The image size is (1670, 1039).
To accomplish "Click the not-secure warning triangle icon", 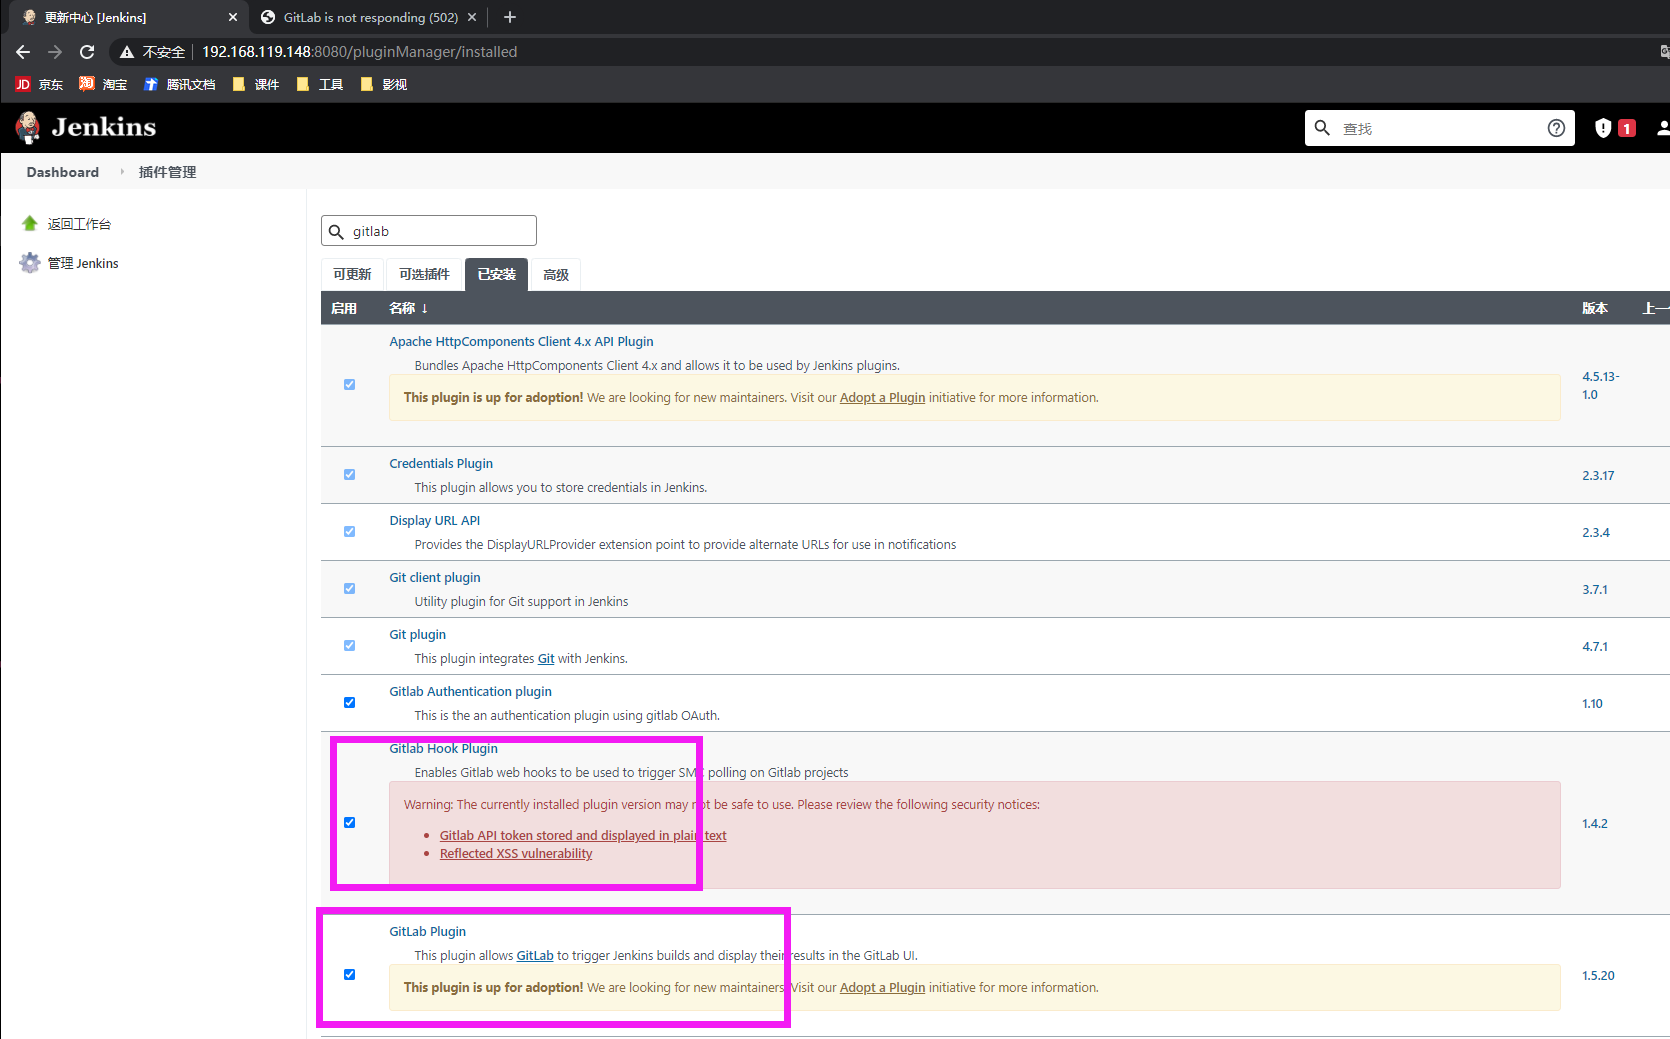I will click(x=127, y=52).
